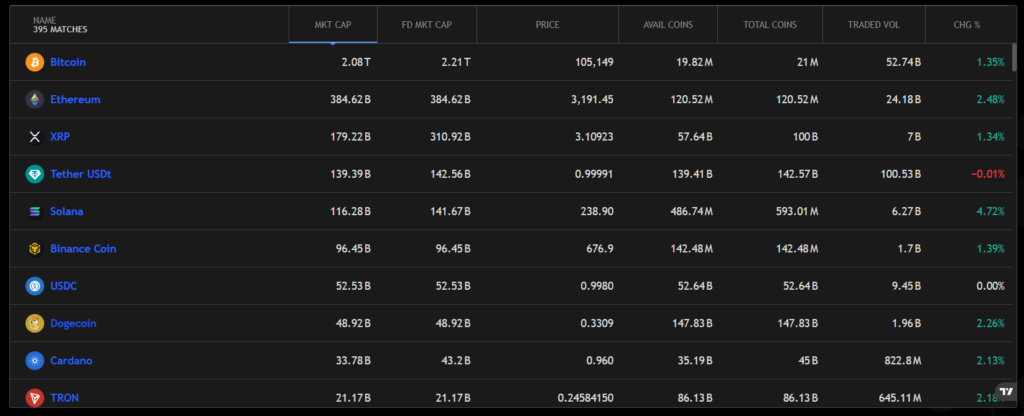Viewport: 1024px width, 416px height.
Task: Sort by the CHG % column header
Action: point(967,25)
